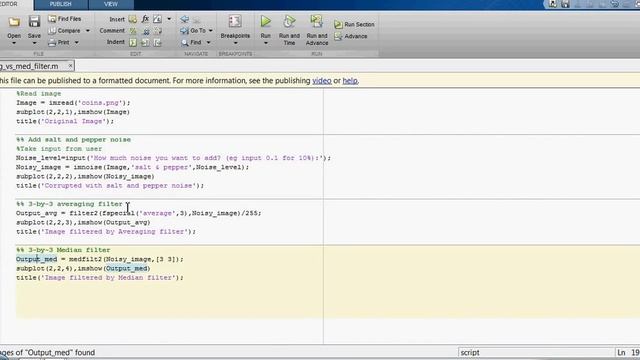
Task: Select the vs_med_filter.m file tab
Action: [x=29, y=66]
